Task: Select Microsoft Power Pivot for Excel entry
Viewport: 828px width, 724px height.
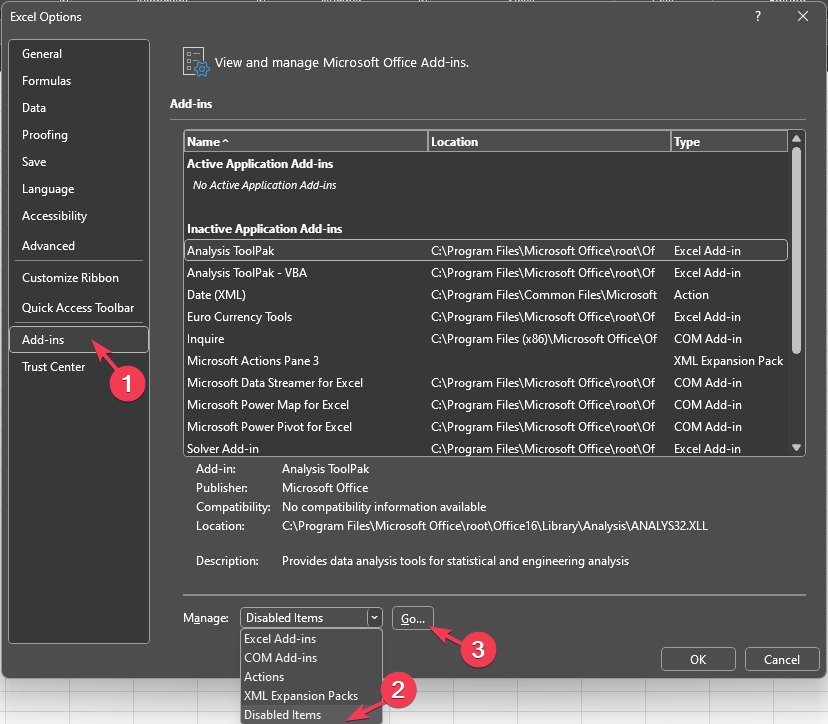Action: coord(269,427)
